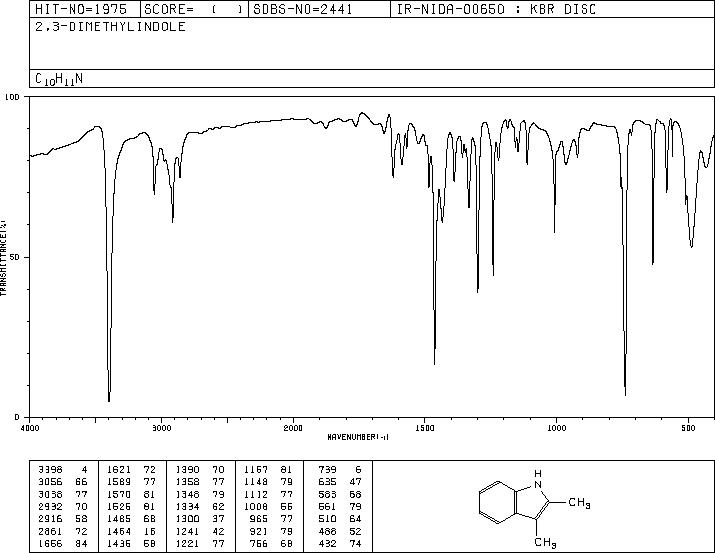This screenshot has height=553, width=715.
Task: Click the 1500 x-axis tick label
Action: pyautogui.click(x=425, y=428)
